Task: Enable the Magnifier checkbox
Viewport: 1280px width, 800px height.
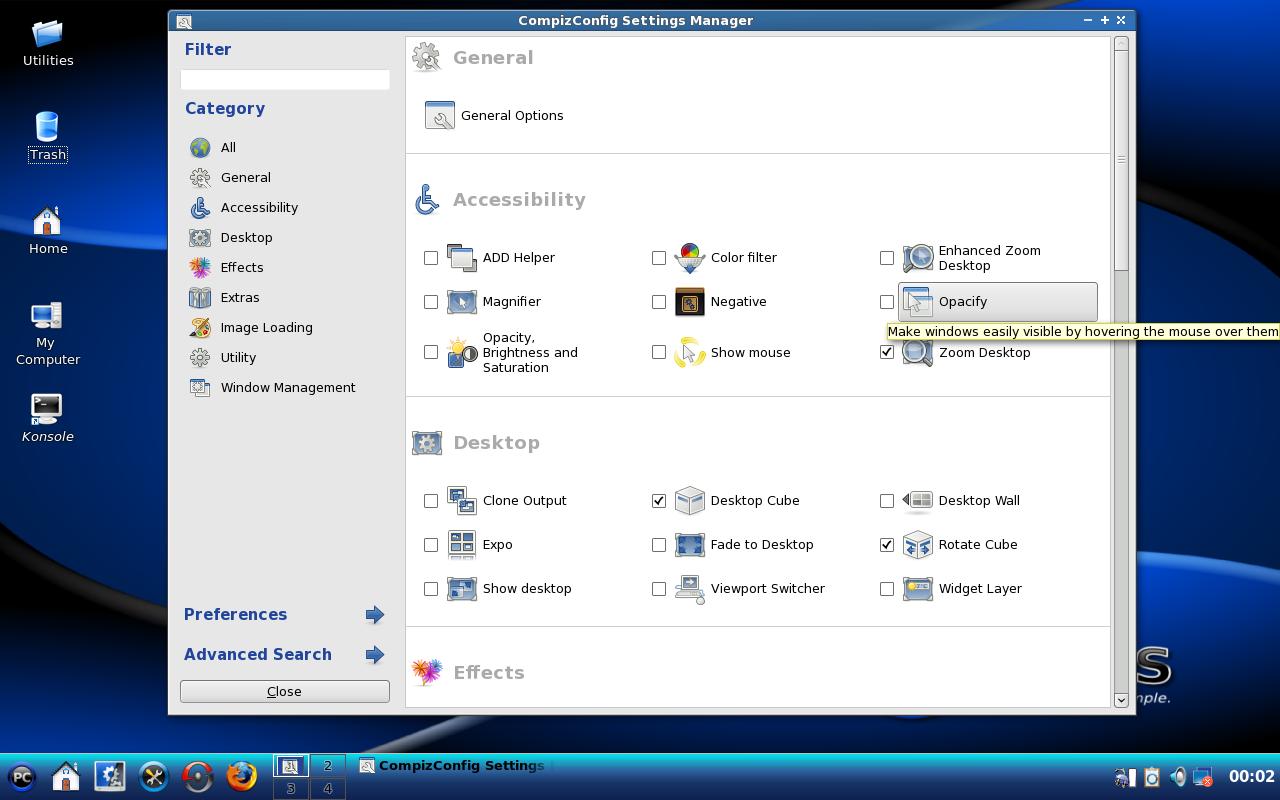Action: tap(431, 302)
